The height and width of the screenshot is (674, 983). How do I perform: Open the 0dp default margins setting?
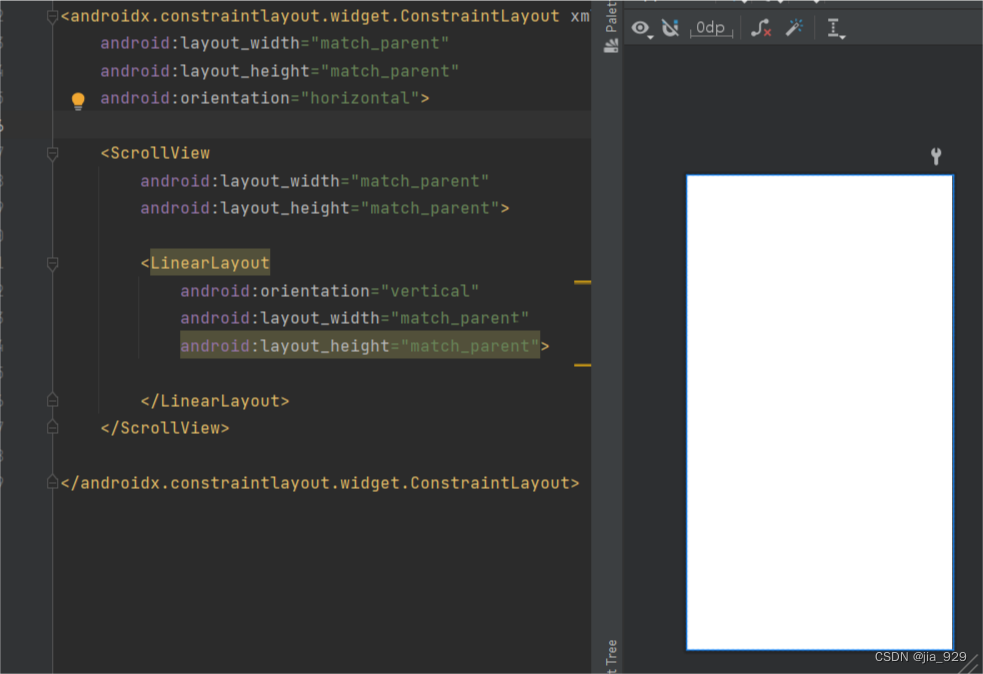tap(711, 28)
